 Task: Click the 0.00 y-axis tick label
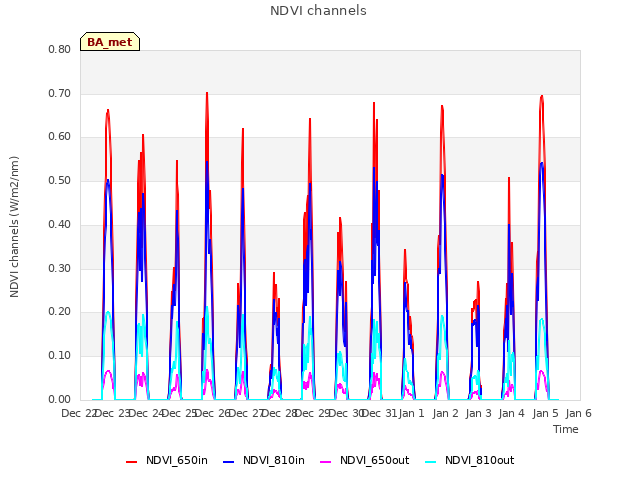point(60,399)
